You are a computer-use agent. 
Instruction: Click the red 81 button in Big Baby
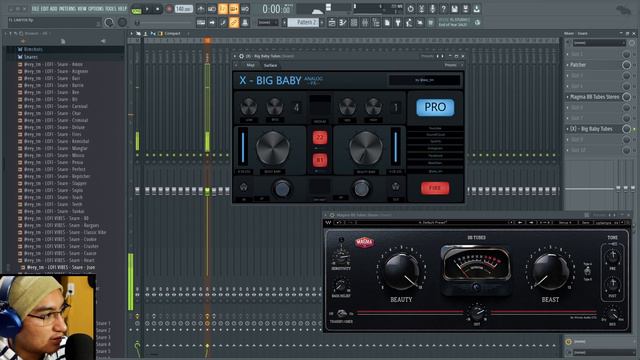320,160
